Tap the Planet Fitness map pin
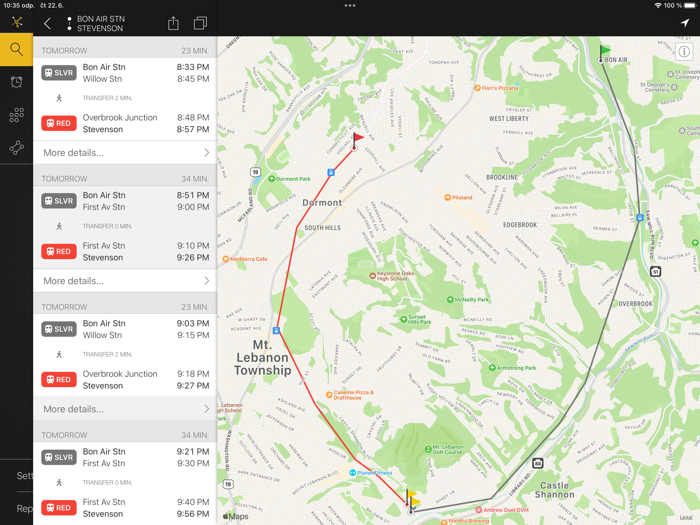 click(x=352, y=472)
